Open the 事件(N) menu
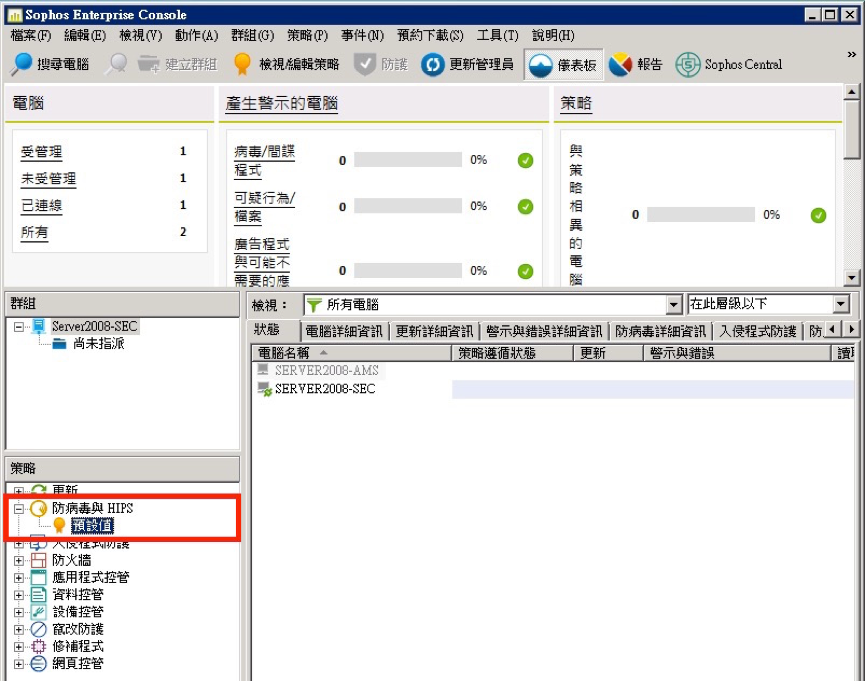This screenshot has width=865, height=681. point(362,35)
